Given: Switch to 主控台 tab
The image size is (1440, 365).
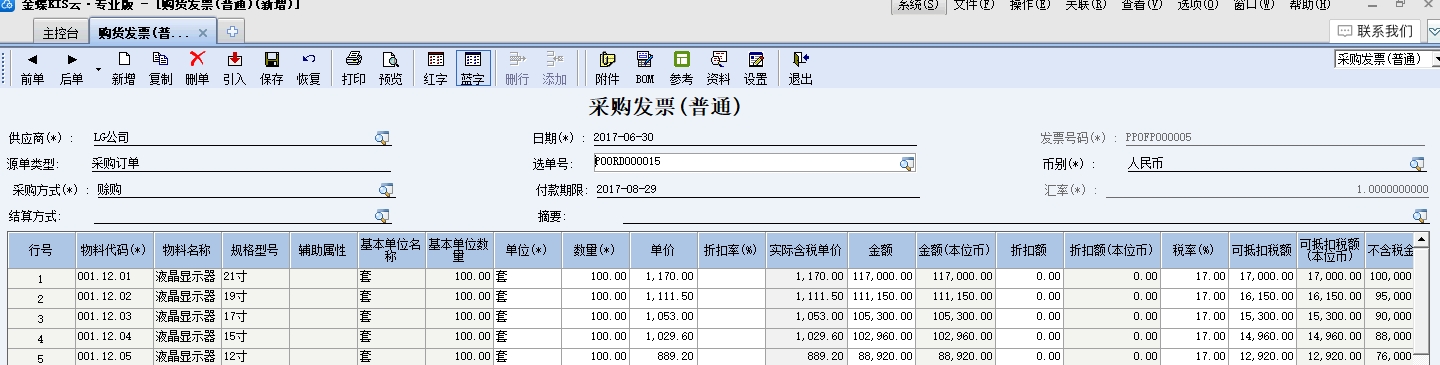Looking at the screenshot, I should pos(60,33).
